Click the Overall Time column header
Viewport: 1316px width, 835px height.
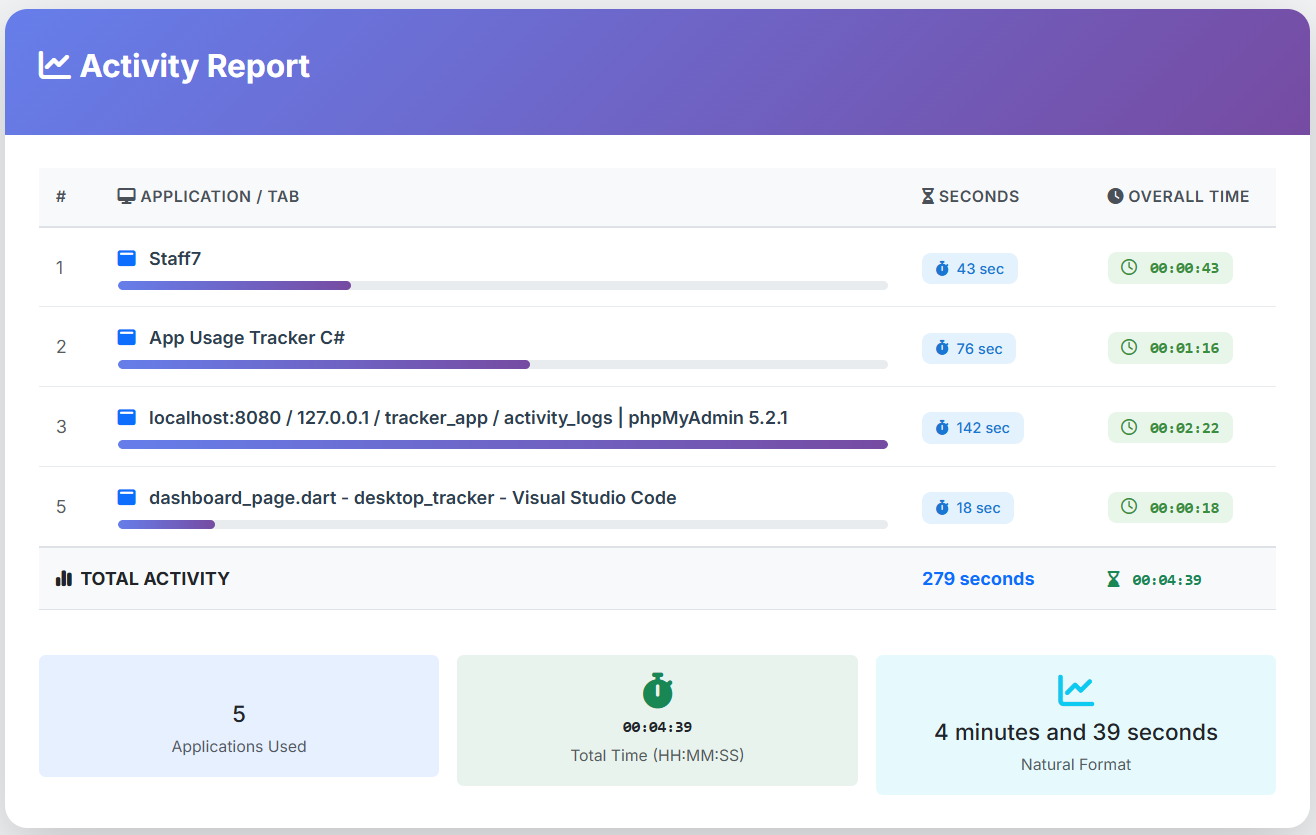tap(1178, 197)
